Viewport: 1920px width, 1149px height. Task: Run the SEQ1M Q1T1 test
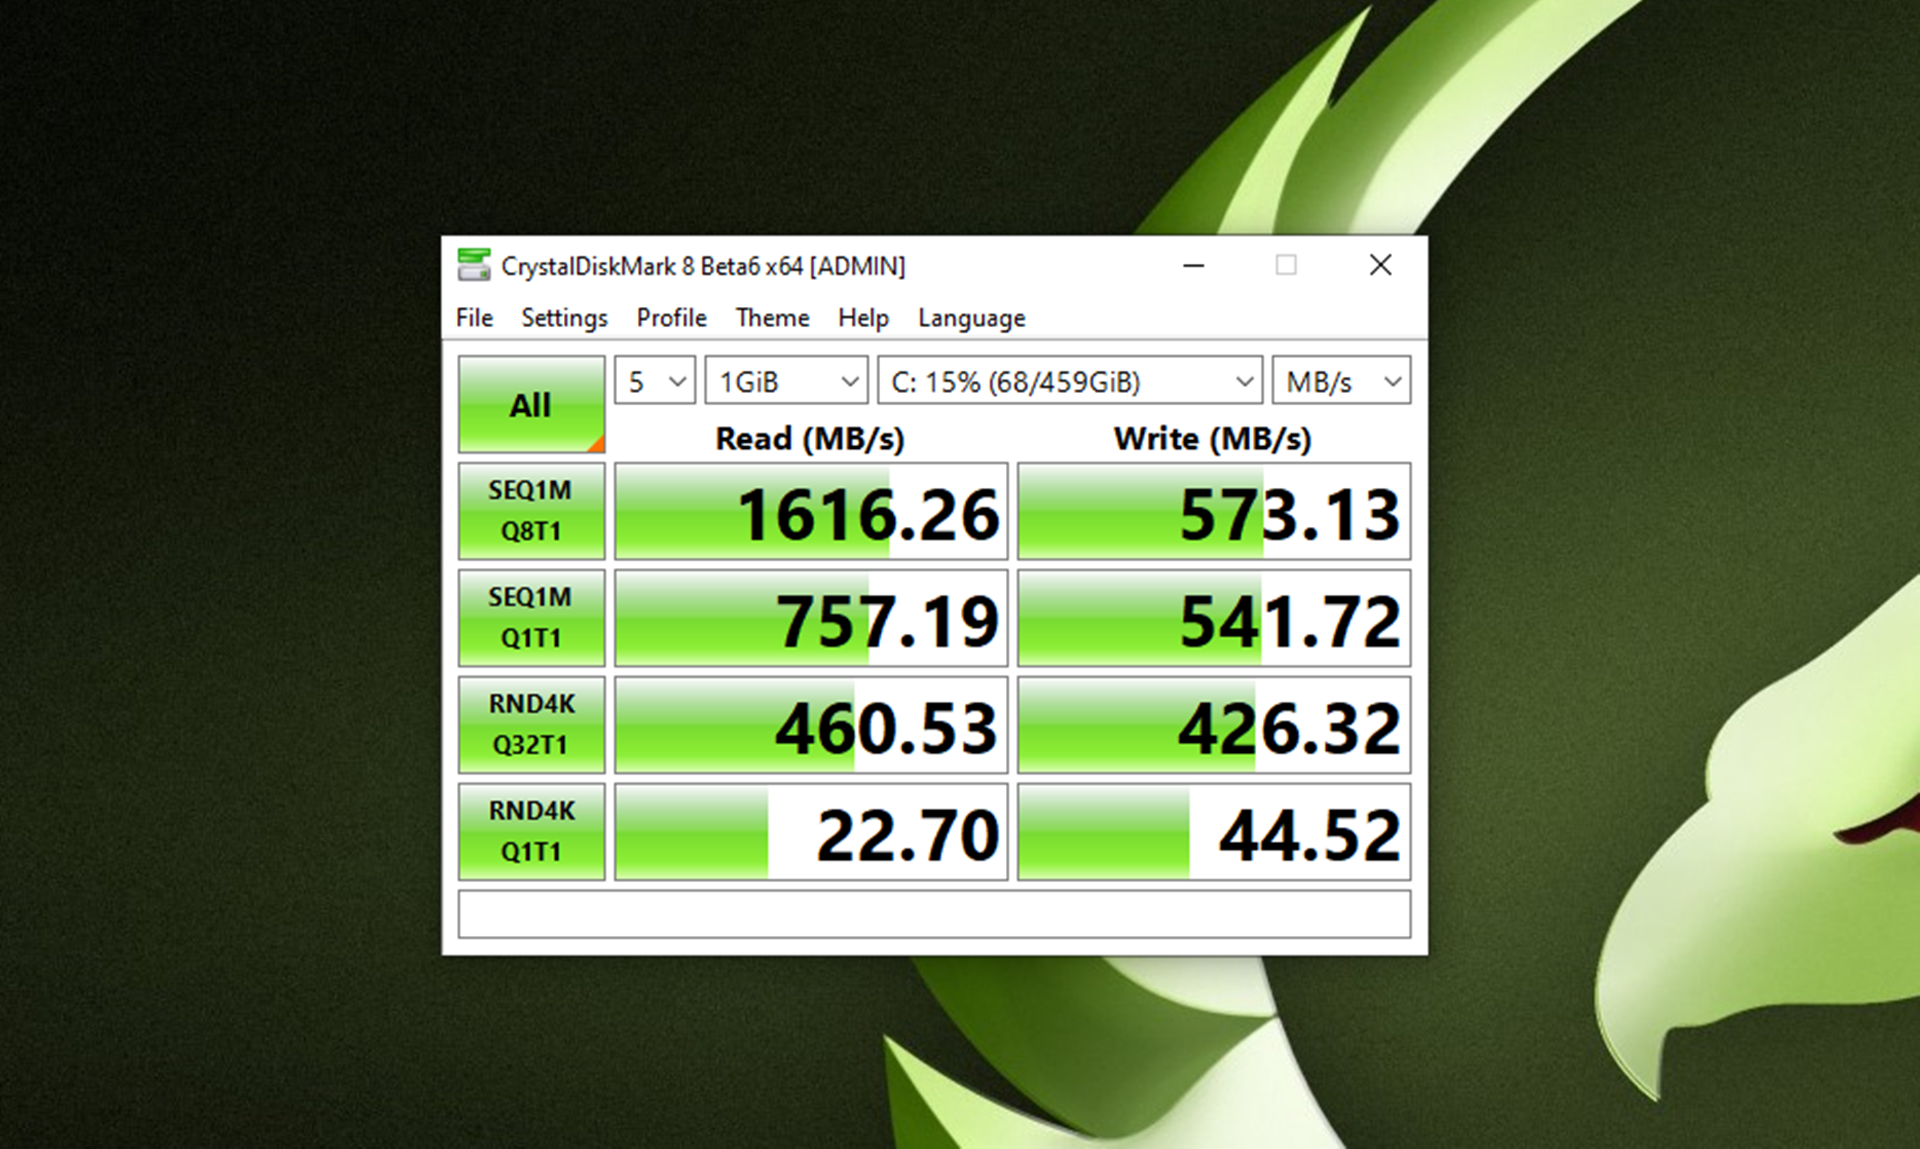pyautogui.click(x=531, y=618)
